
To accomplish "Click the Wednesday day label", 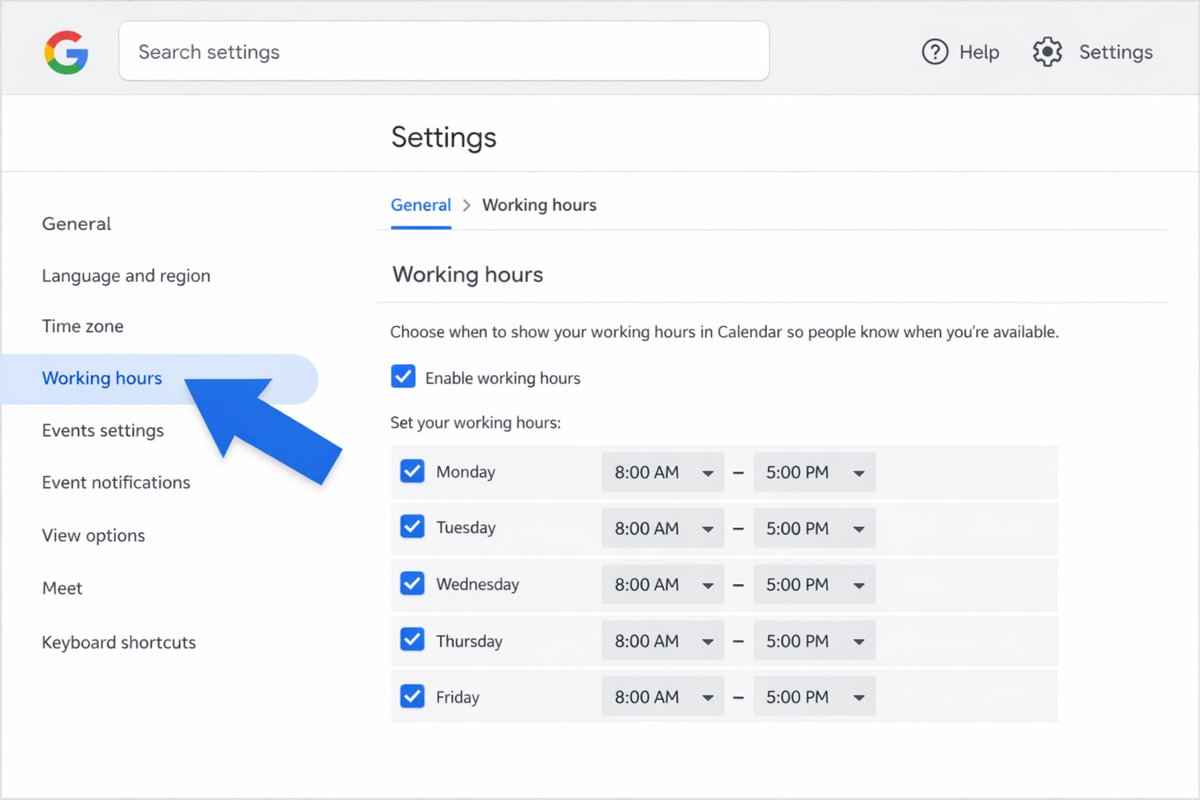I will 478,584.
